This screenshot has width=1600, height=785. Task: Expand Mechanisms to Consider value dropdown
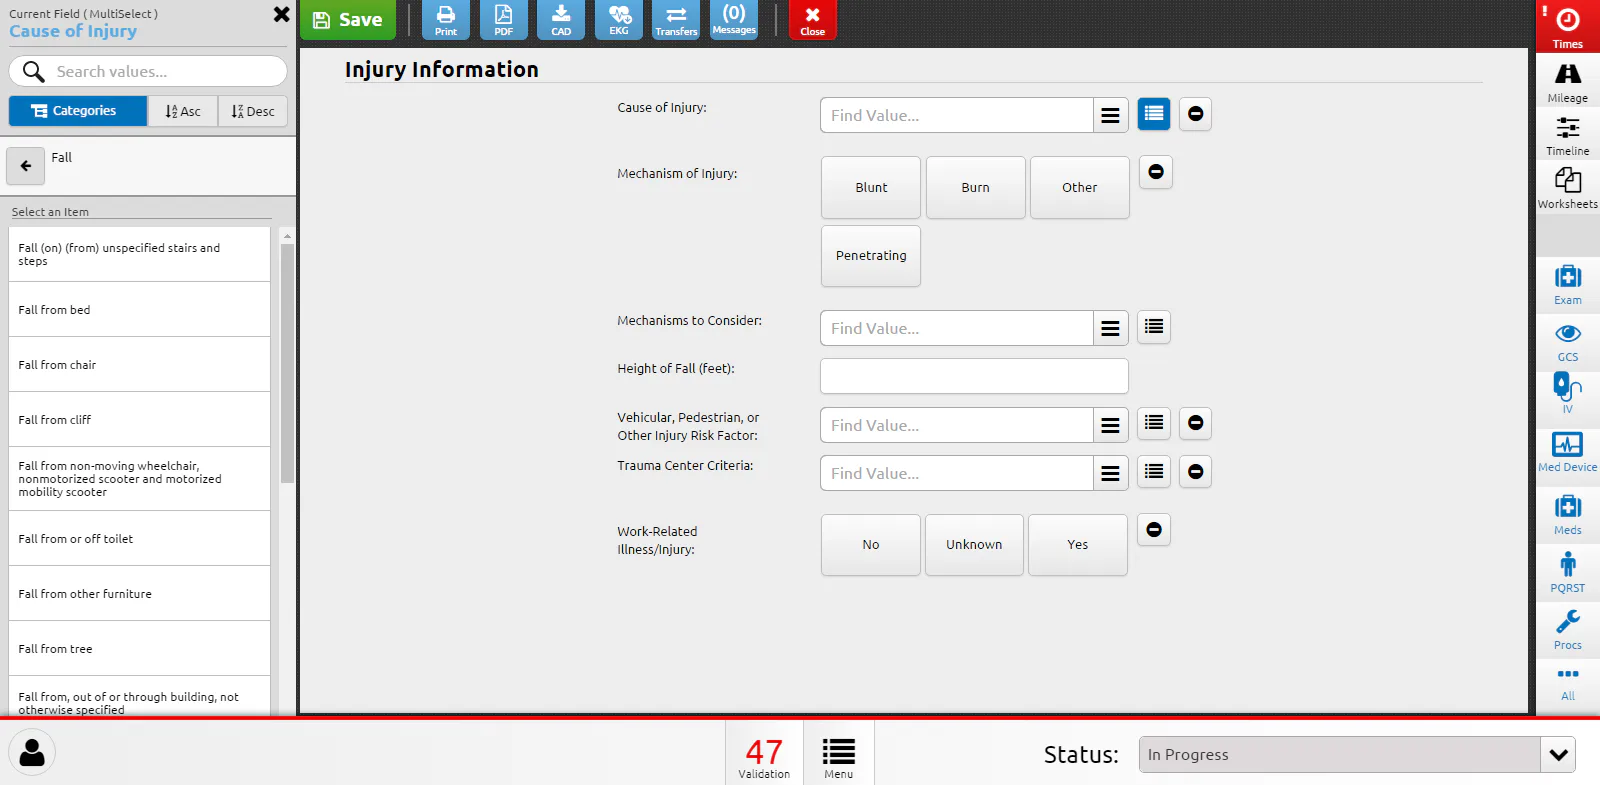[1110, 328]
